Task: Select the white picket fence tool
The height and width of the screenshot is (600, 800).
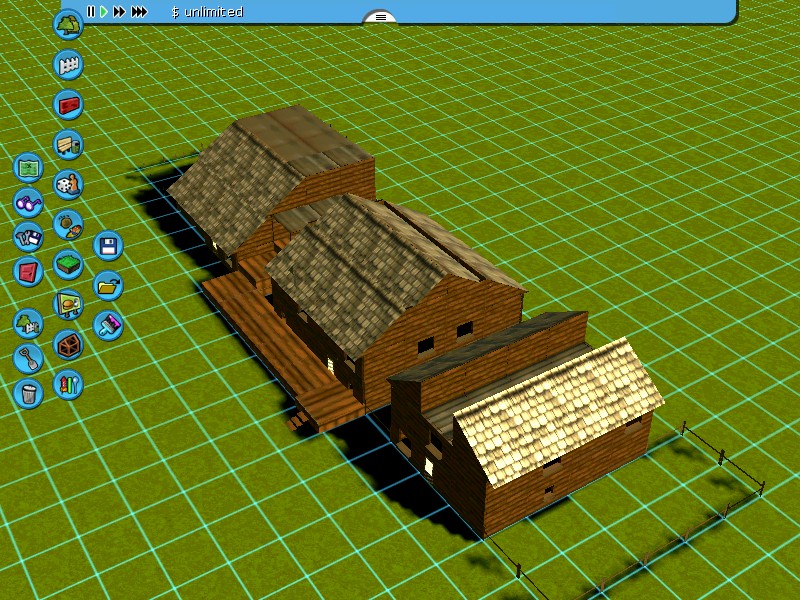Action: coord(68,65)
